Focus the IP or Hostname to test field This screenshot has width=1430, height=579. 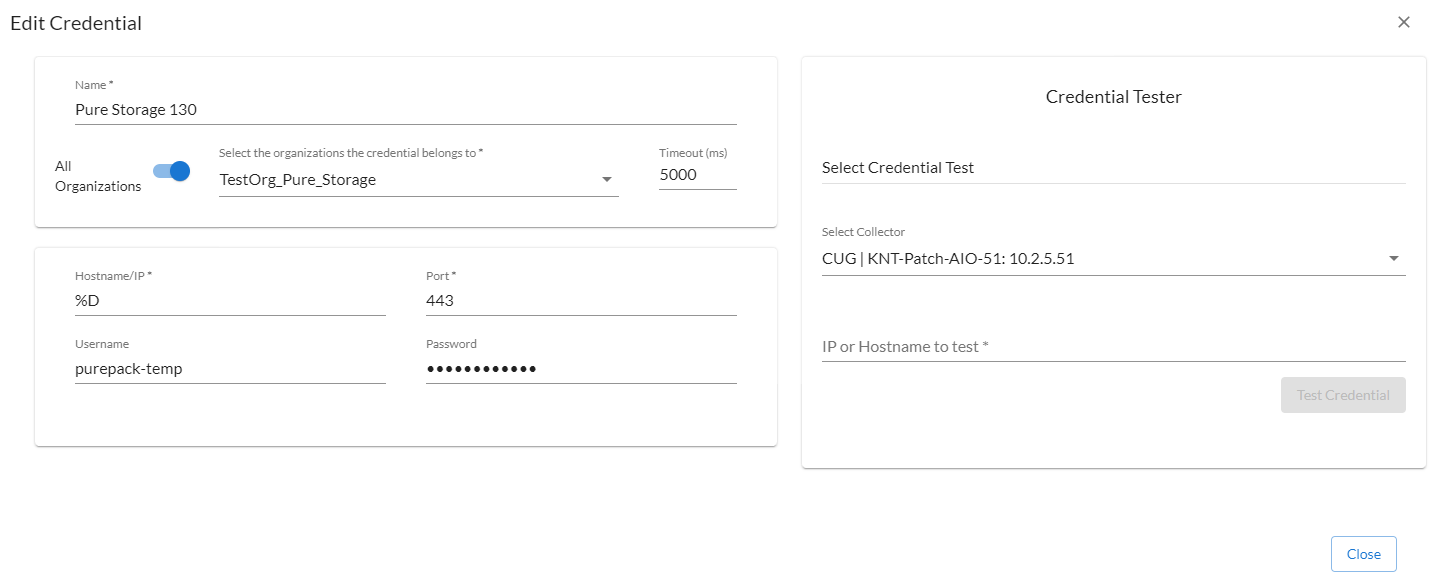click(1113, 347)
